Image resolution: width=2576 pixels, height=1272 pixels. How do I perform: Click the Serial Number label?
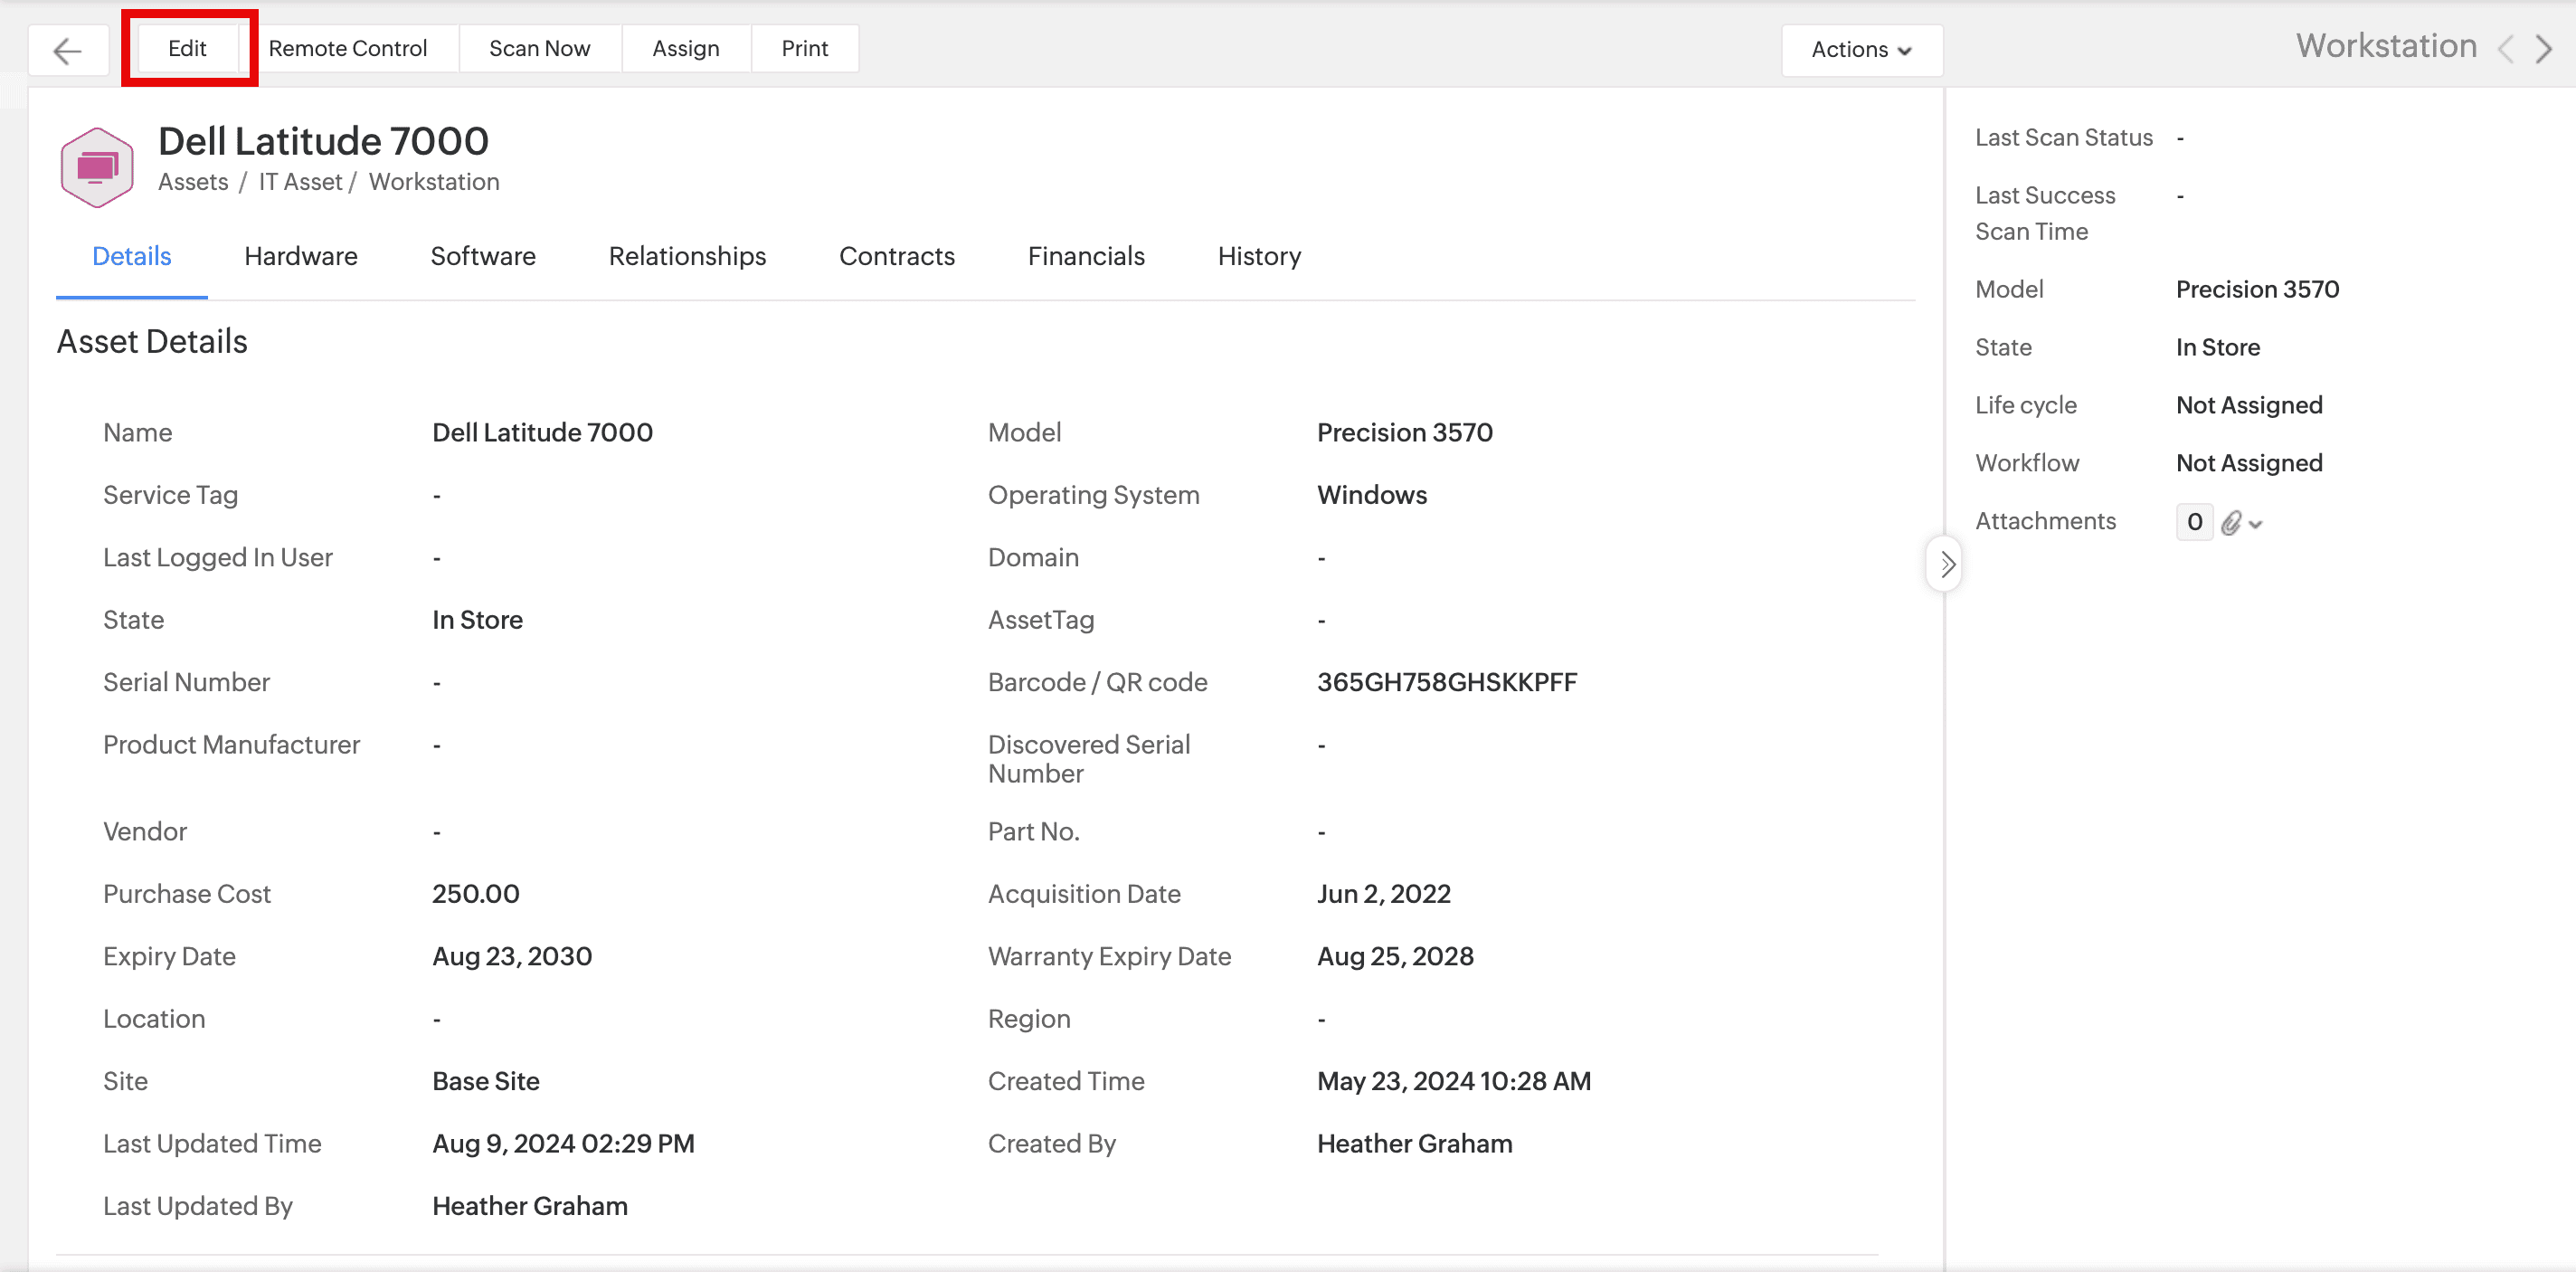click(x=187, y=682)
